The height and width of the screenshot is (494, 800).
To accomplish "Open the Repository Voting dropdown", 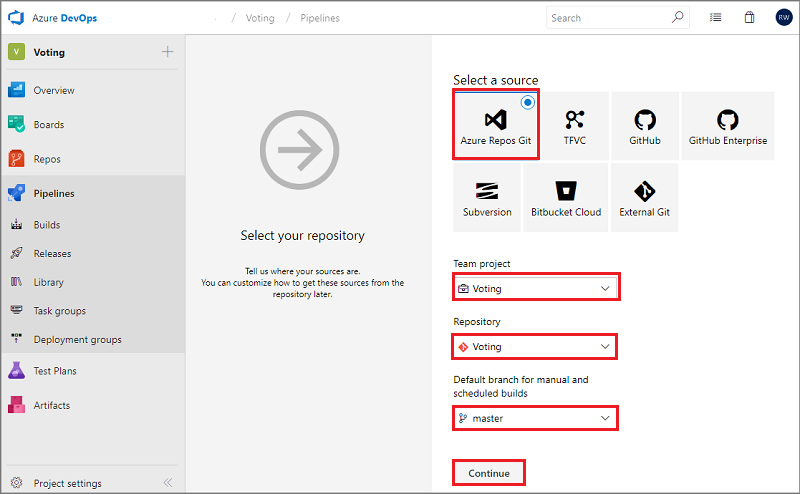I will pyautogui.click(x=535, y=347).
